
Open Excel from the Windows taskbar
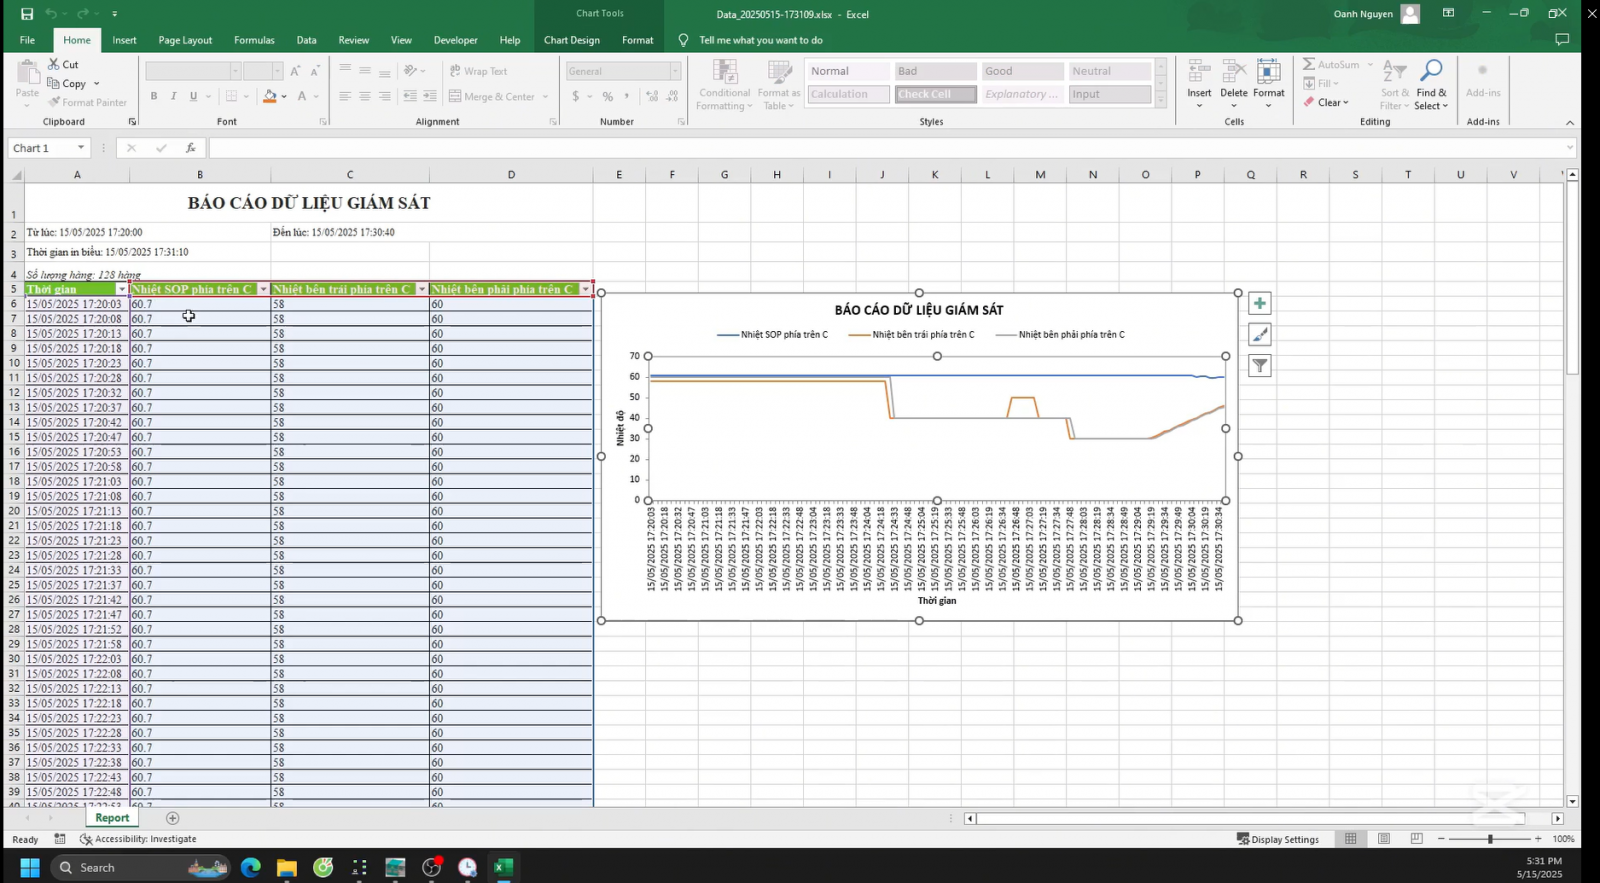pyautogui.click(x=503, y=867)
